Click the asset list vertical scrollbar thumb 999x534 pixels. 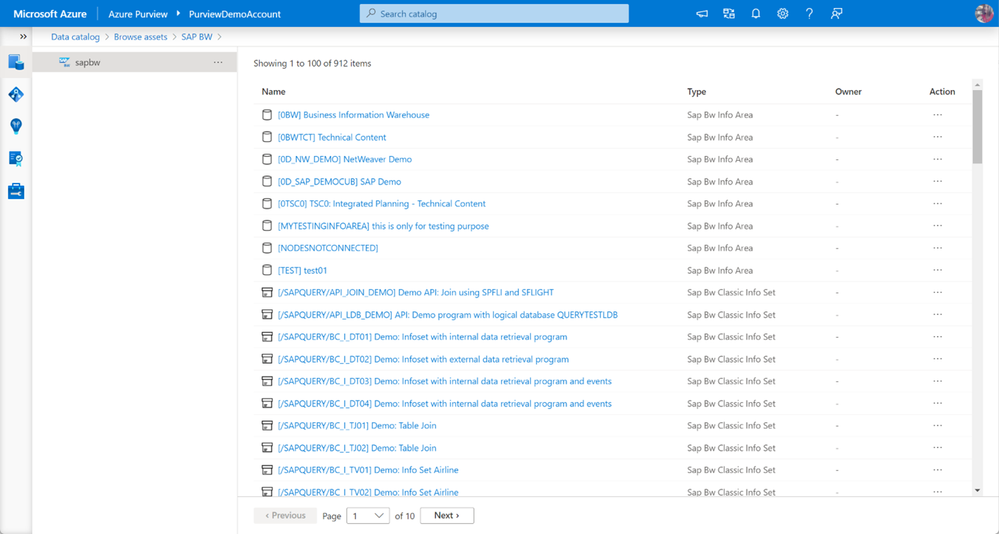coord(977,127)
